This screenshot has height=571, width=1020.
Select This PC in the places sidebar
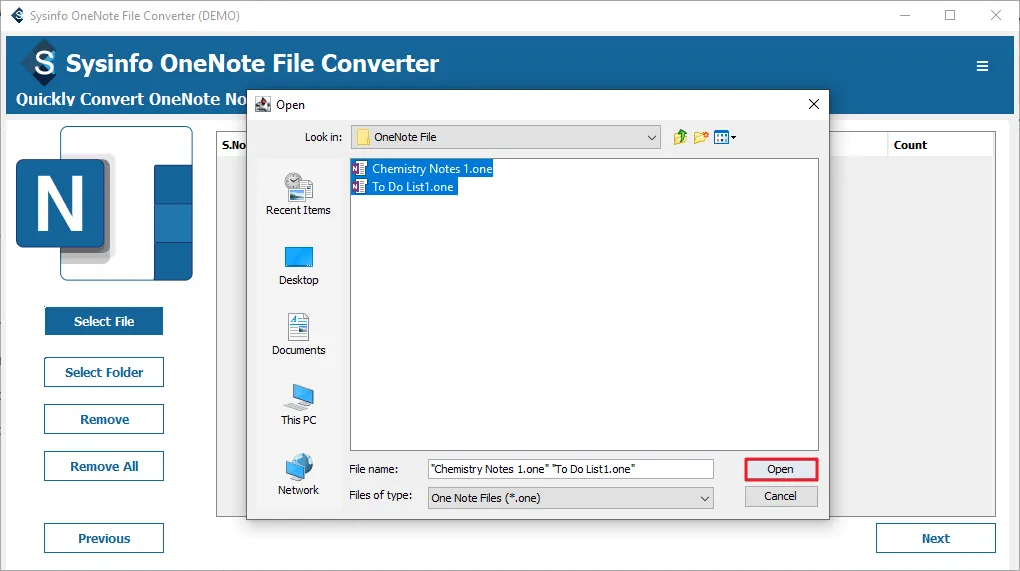[299, 405]
